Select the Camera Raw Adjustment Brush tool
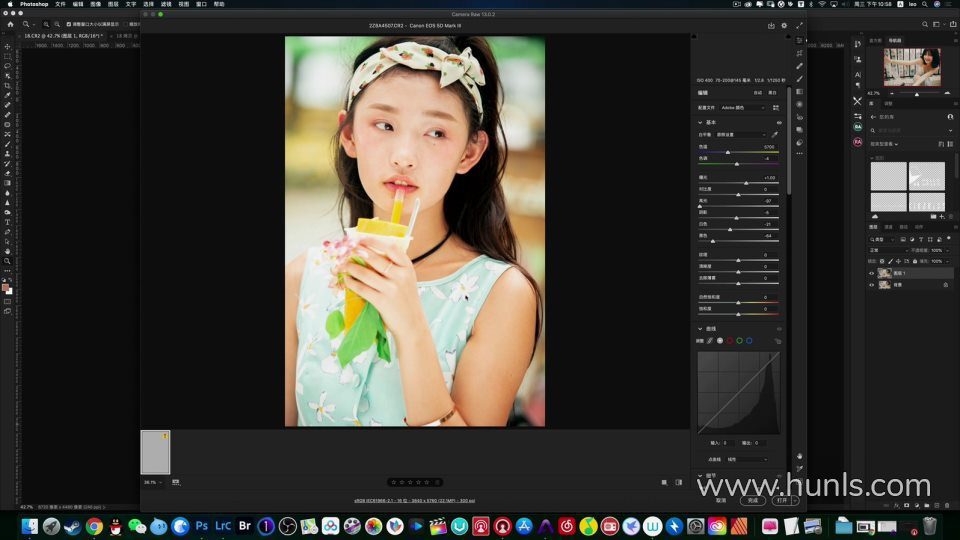960x540 pixels. pyautogui.click(x=800, y=79)
